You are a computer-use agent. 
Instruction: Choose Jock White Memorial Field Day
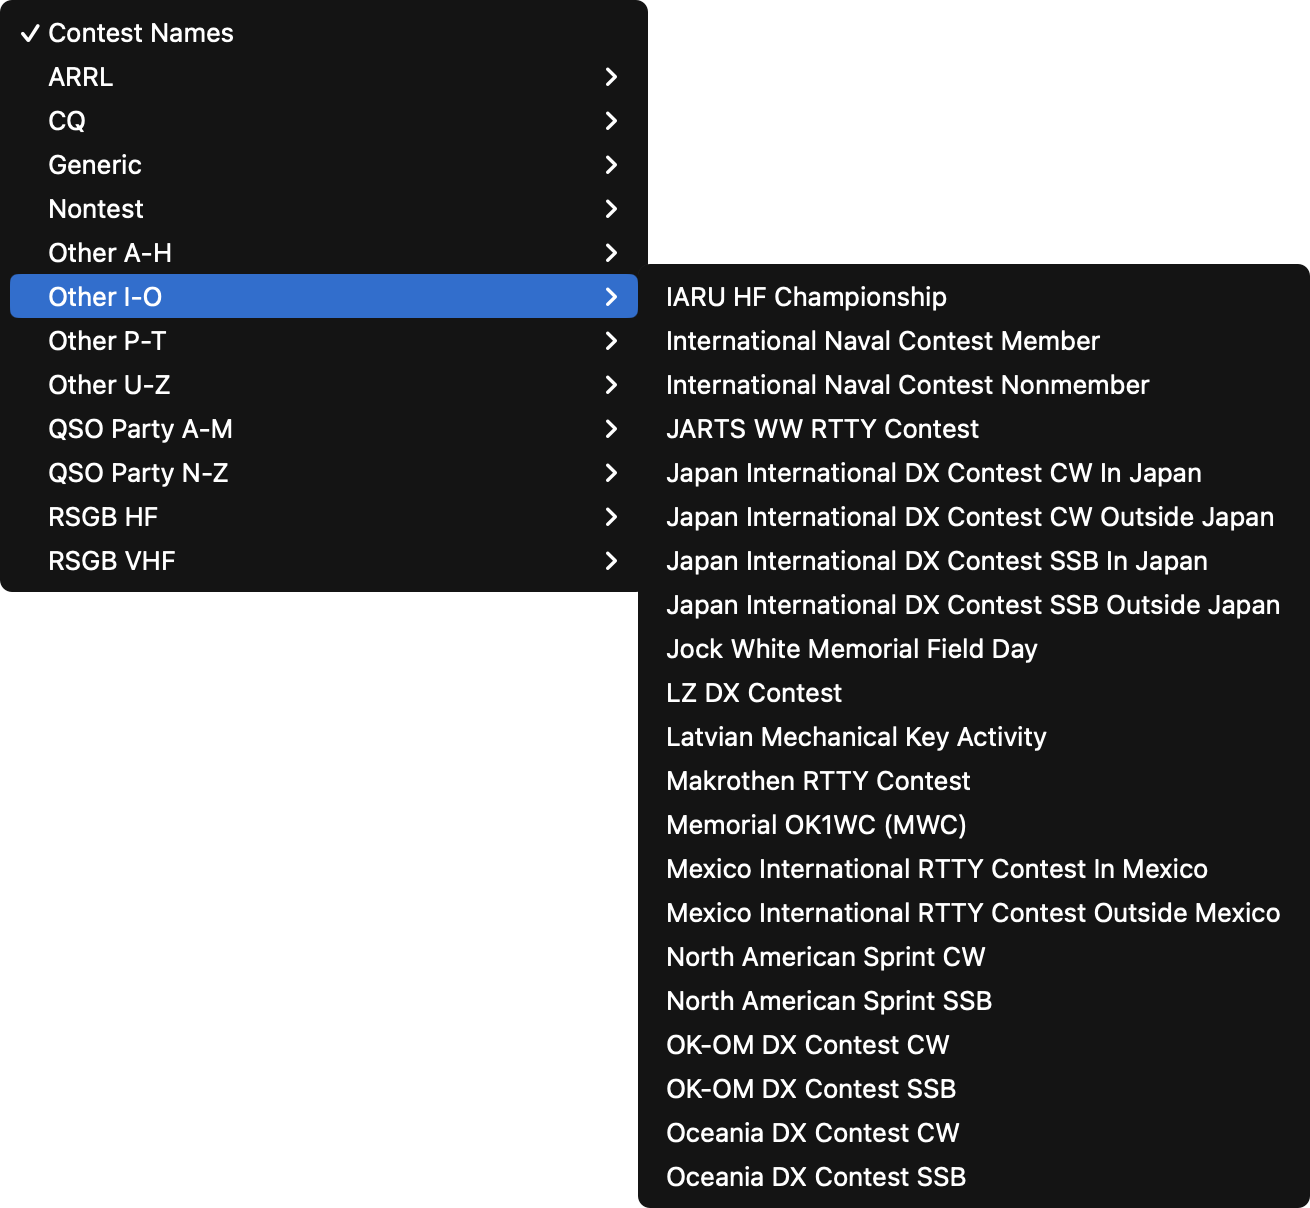click(x=974, y=649)
